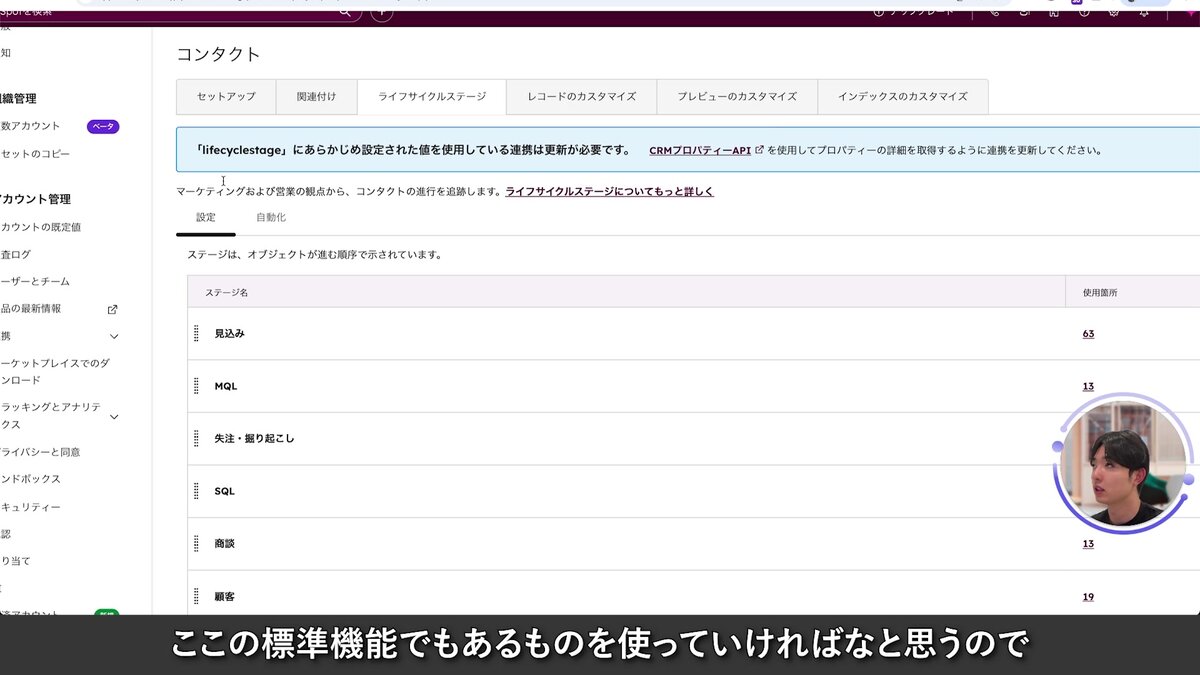Screen dimensions: 1200x675
Task: Click ライフサイクルステージについてもっと詳しく link
Action: click(608, 191)
